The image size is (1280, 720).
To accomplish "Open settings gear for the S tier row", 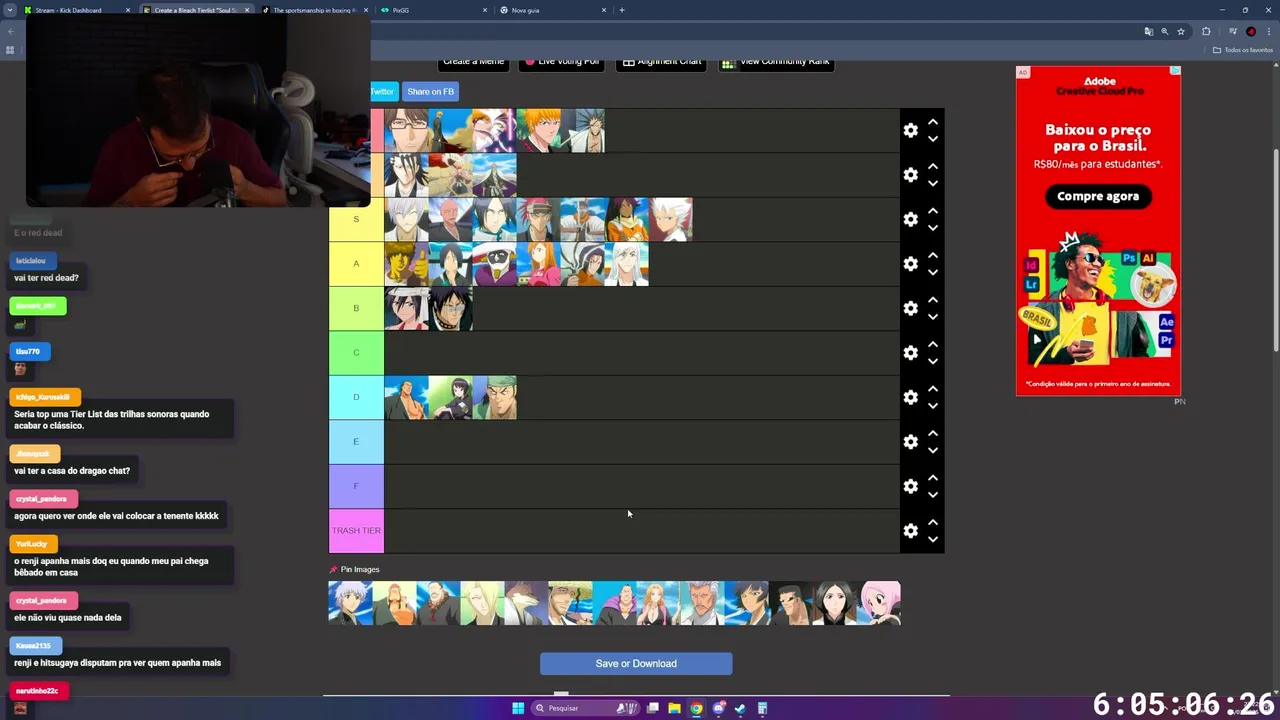I will pyautogui.click(x=910, y=219).
